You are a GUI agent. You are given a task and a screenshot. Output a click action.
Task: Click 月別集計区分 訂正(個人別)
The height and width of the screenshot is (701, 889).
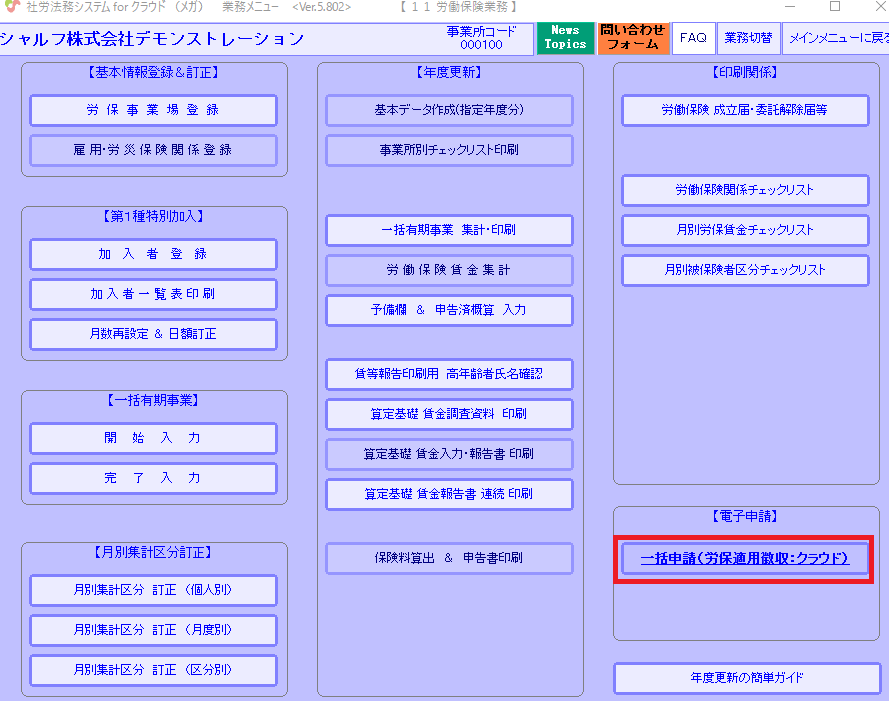tap(153, 590)
